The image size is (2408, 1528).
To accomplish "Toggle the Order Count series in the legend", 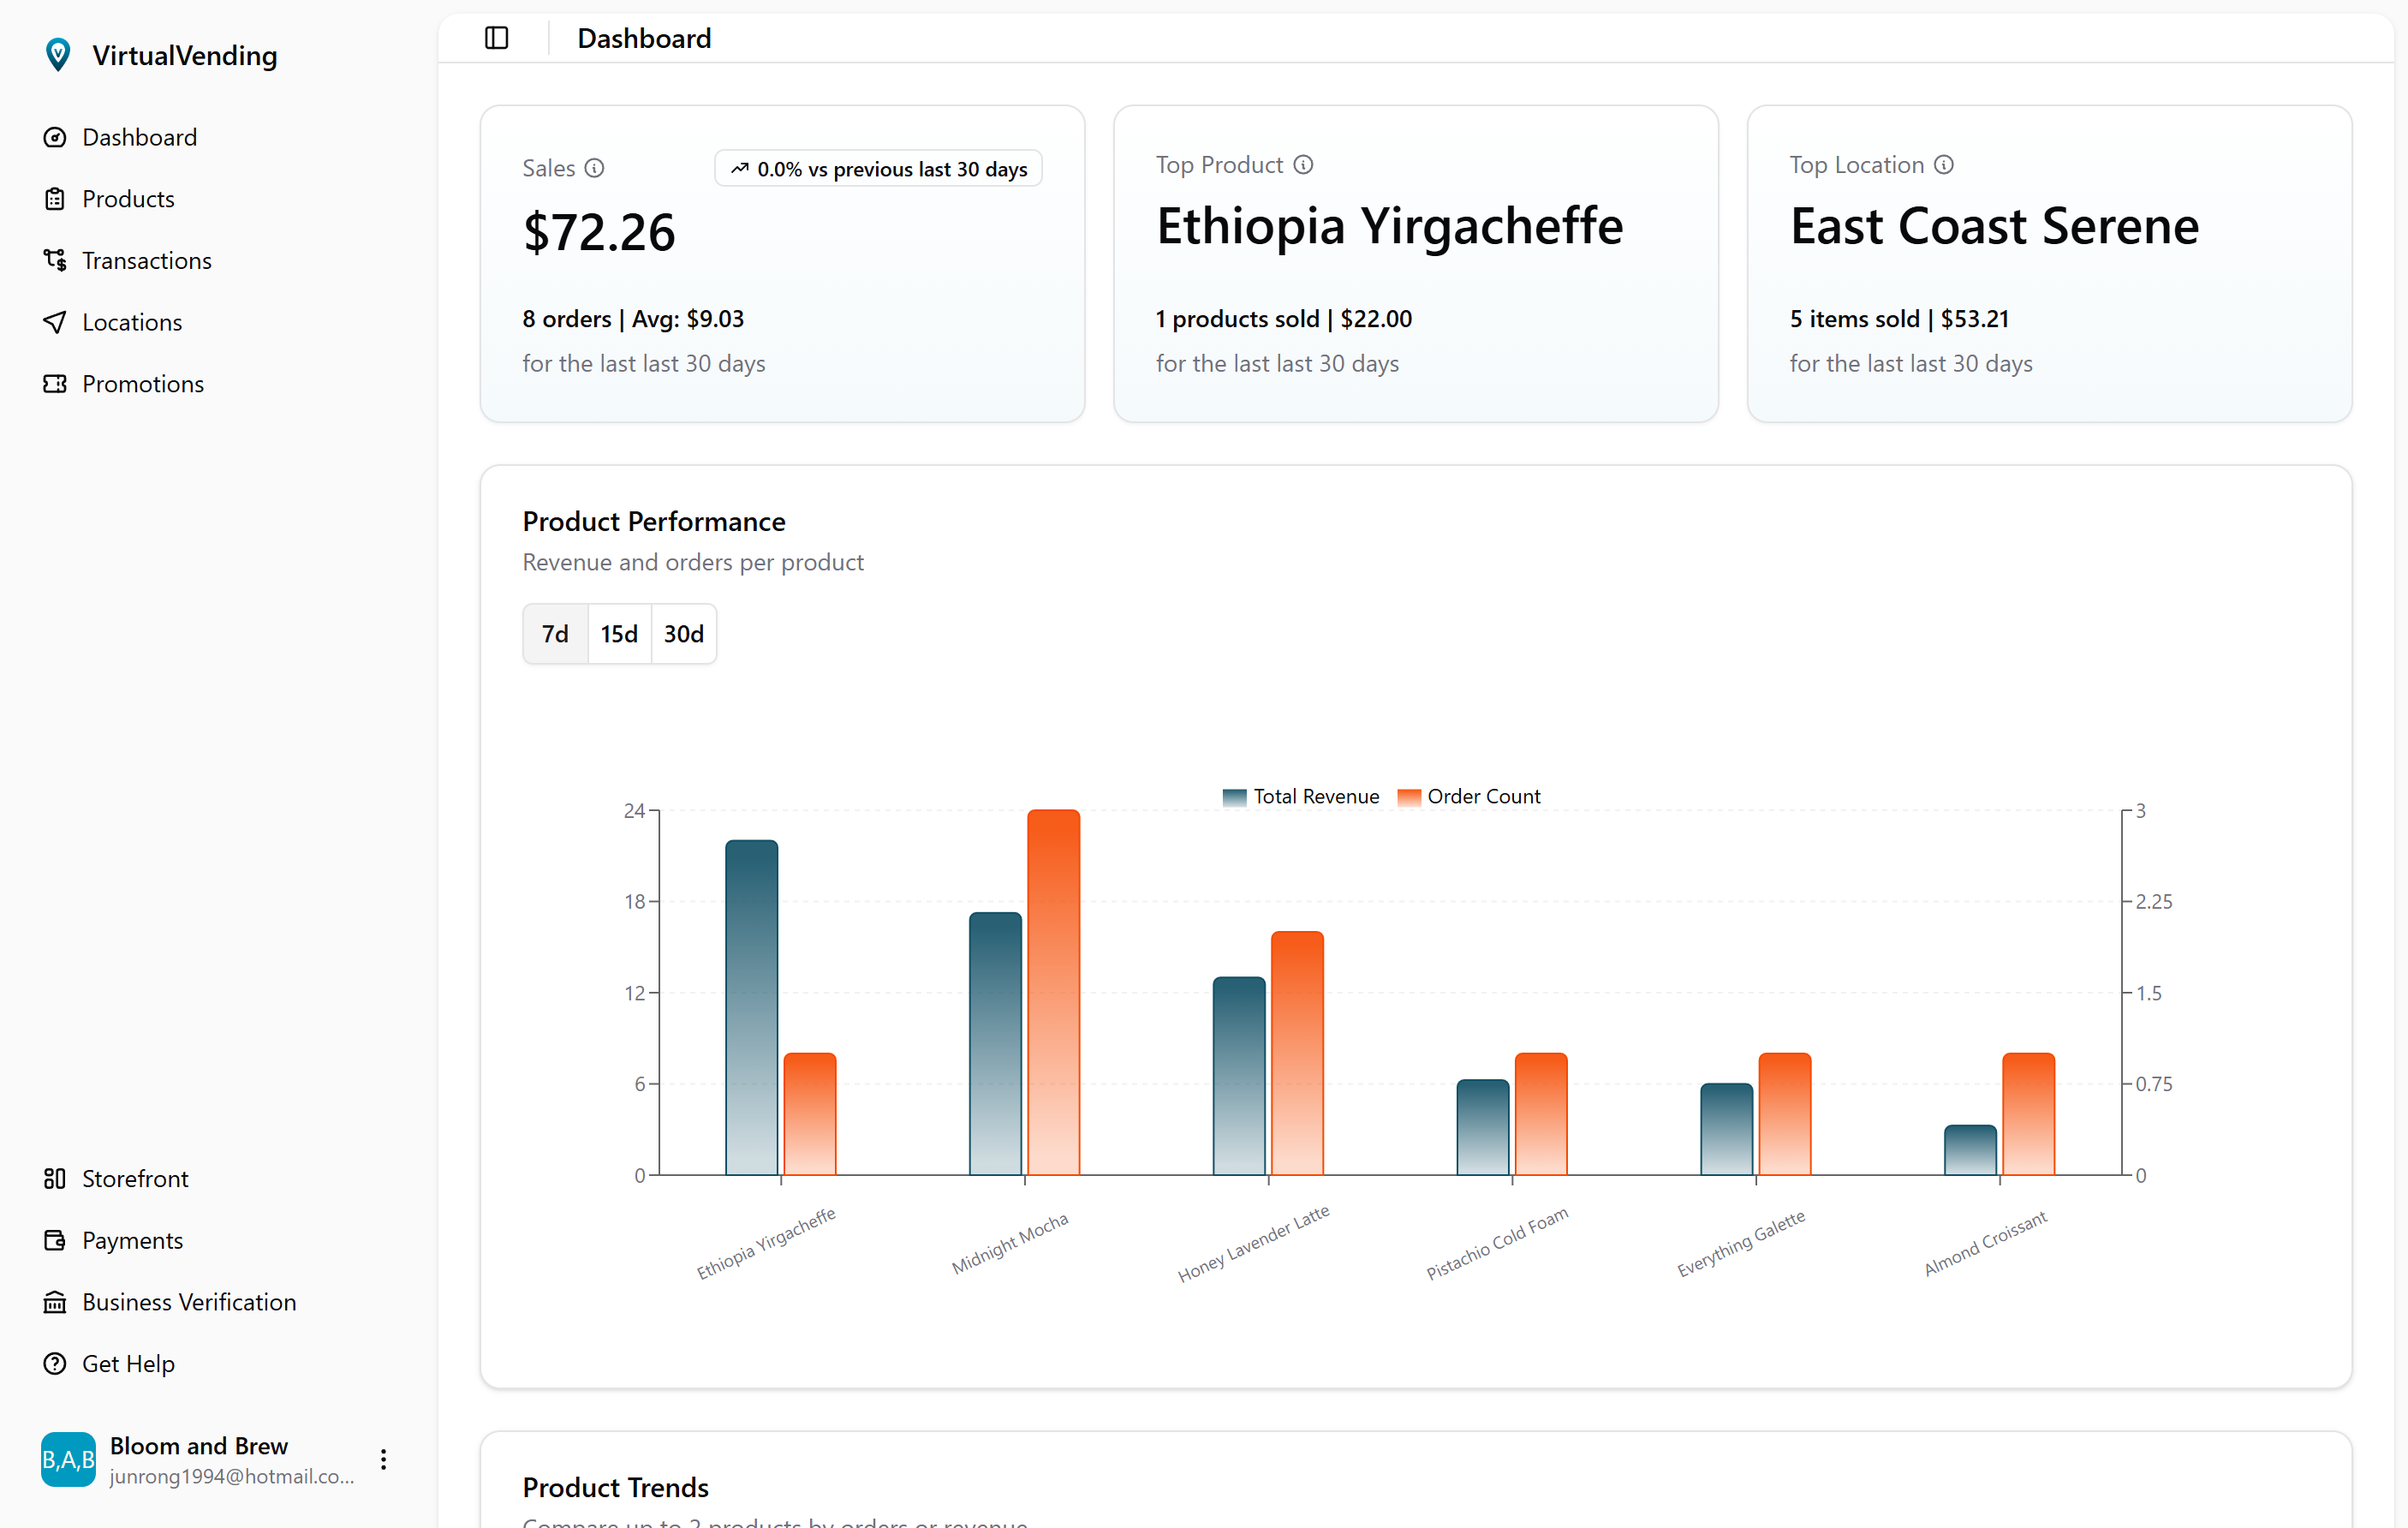I will click(1469, 796).
